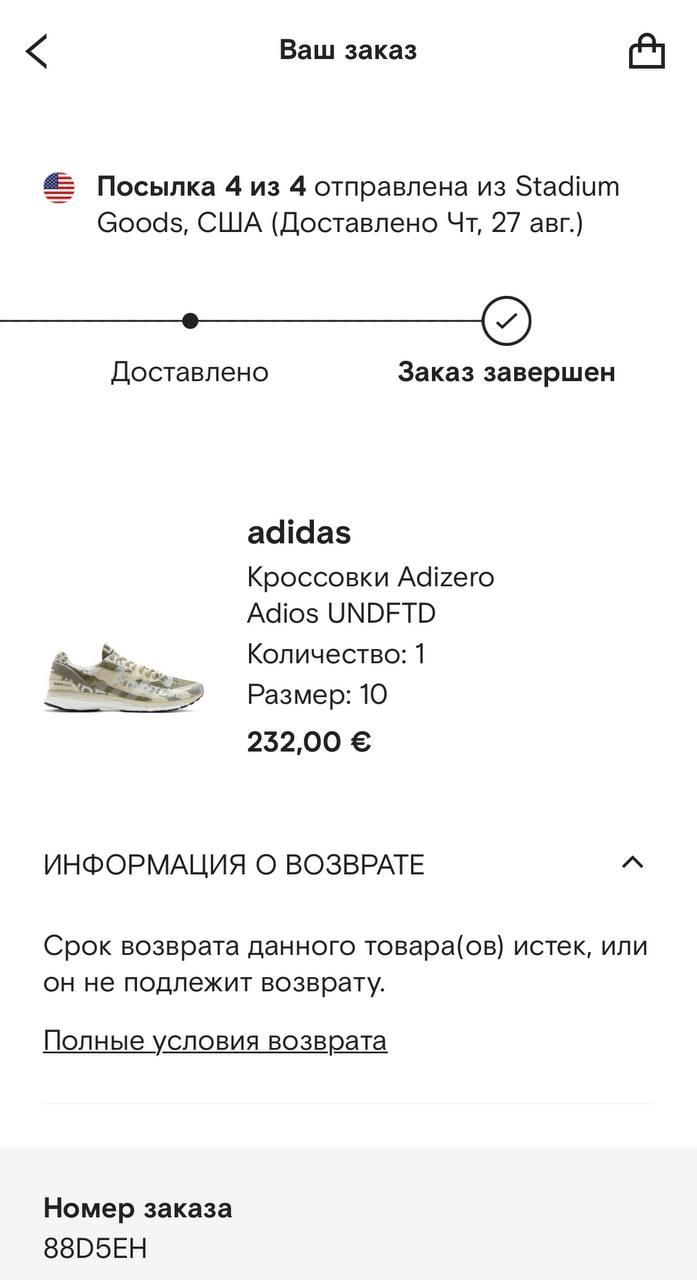
Task: Tap the Ваш заказ page title
Action: pos(348,50)
